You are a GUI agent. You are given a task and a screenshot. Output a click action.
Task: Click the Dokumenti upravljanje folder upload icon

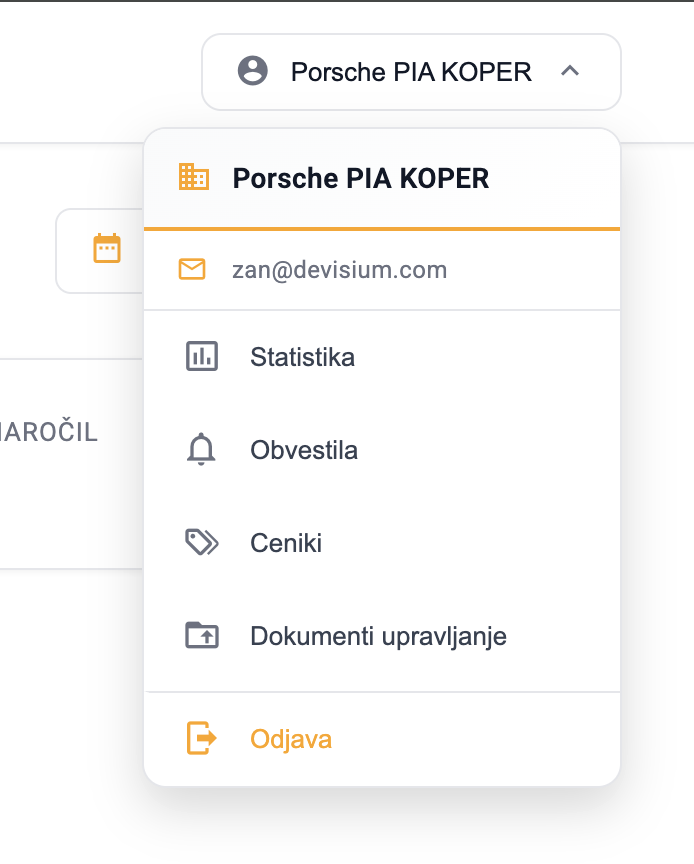202,635
